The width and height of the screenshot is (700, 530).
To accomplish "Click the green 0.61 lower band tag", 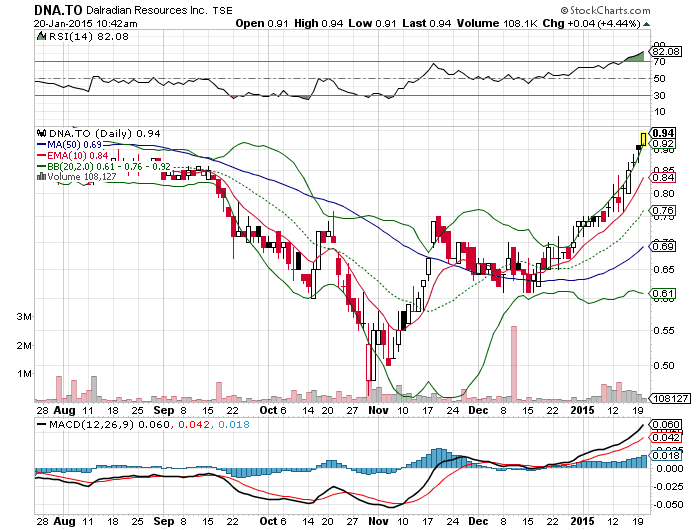I will [663, 293].
